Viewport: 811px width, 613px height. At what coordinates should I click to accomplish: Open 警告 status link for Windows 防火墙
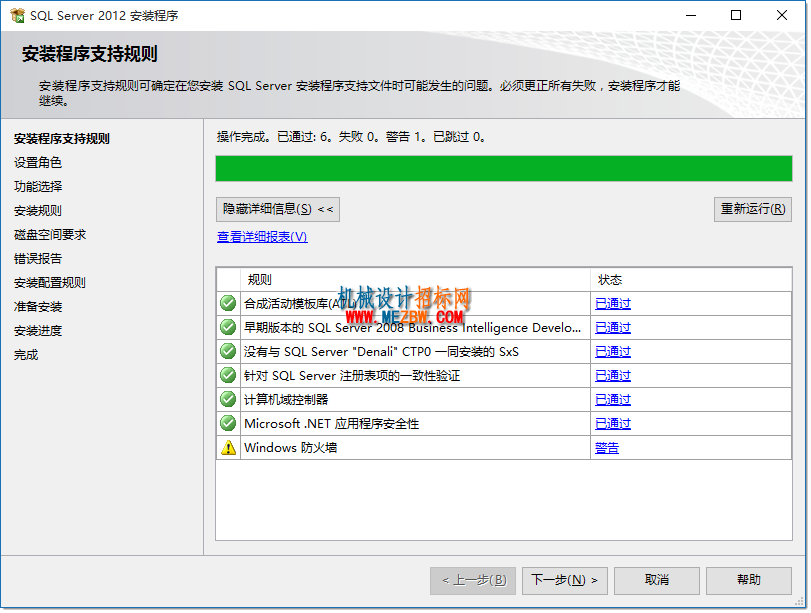pos(607,448)
